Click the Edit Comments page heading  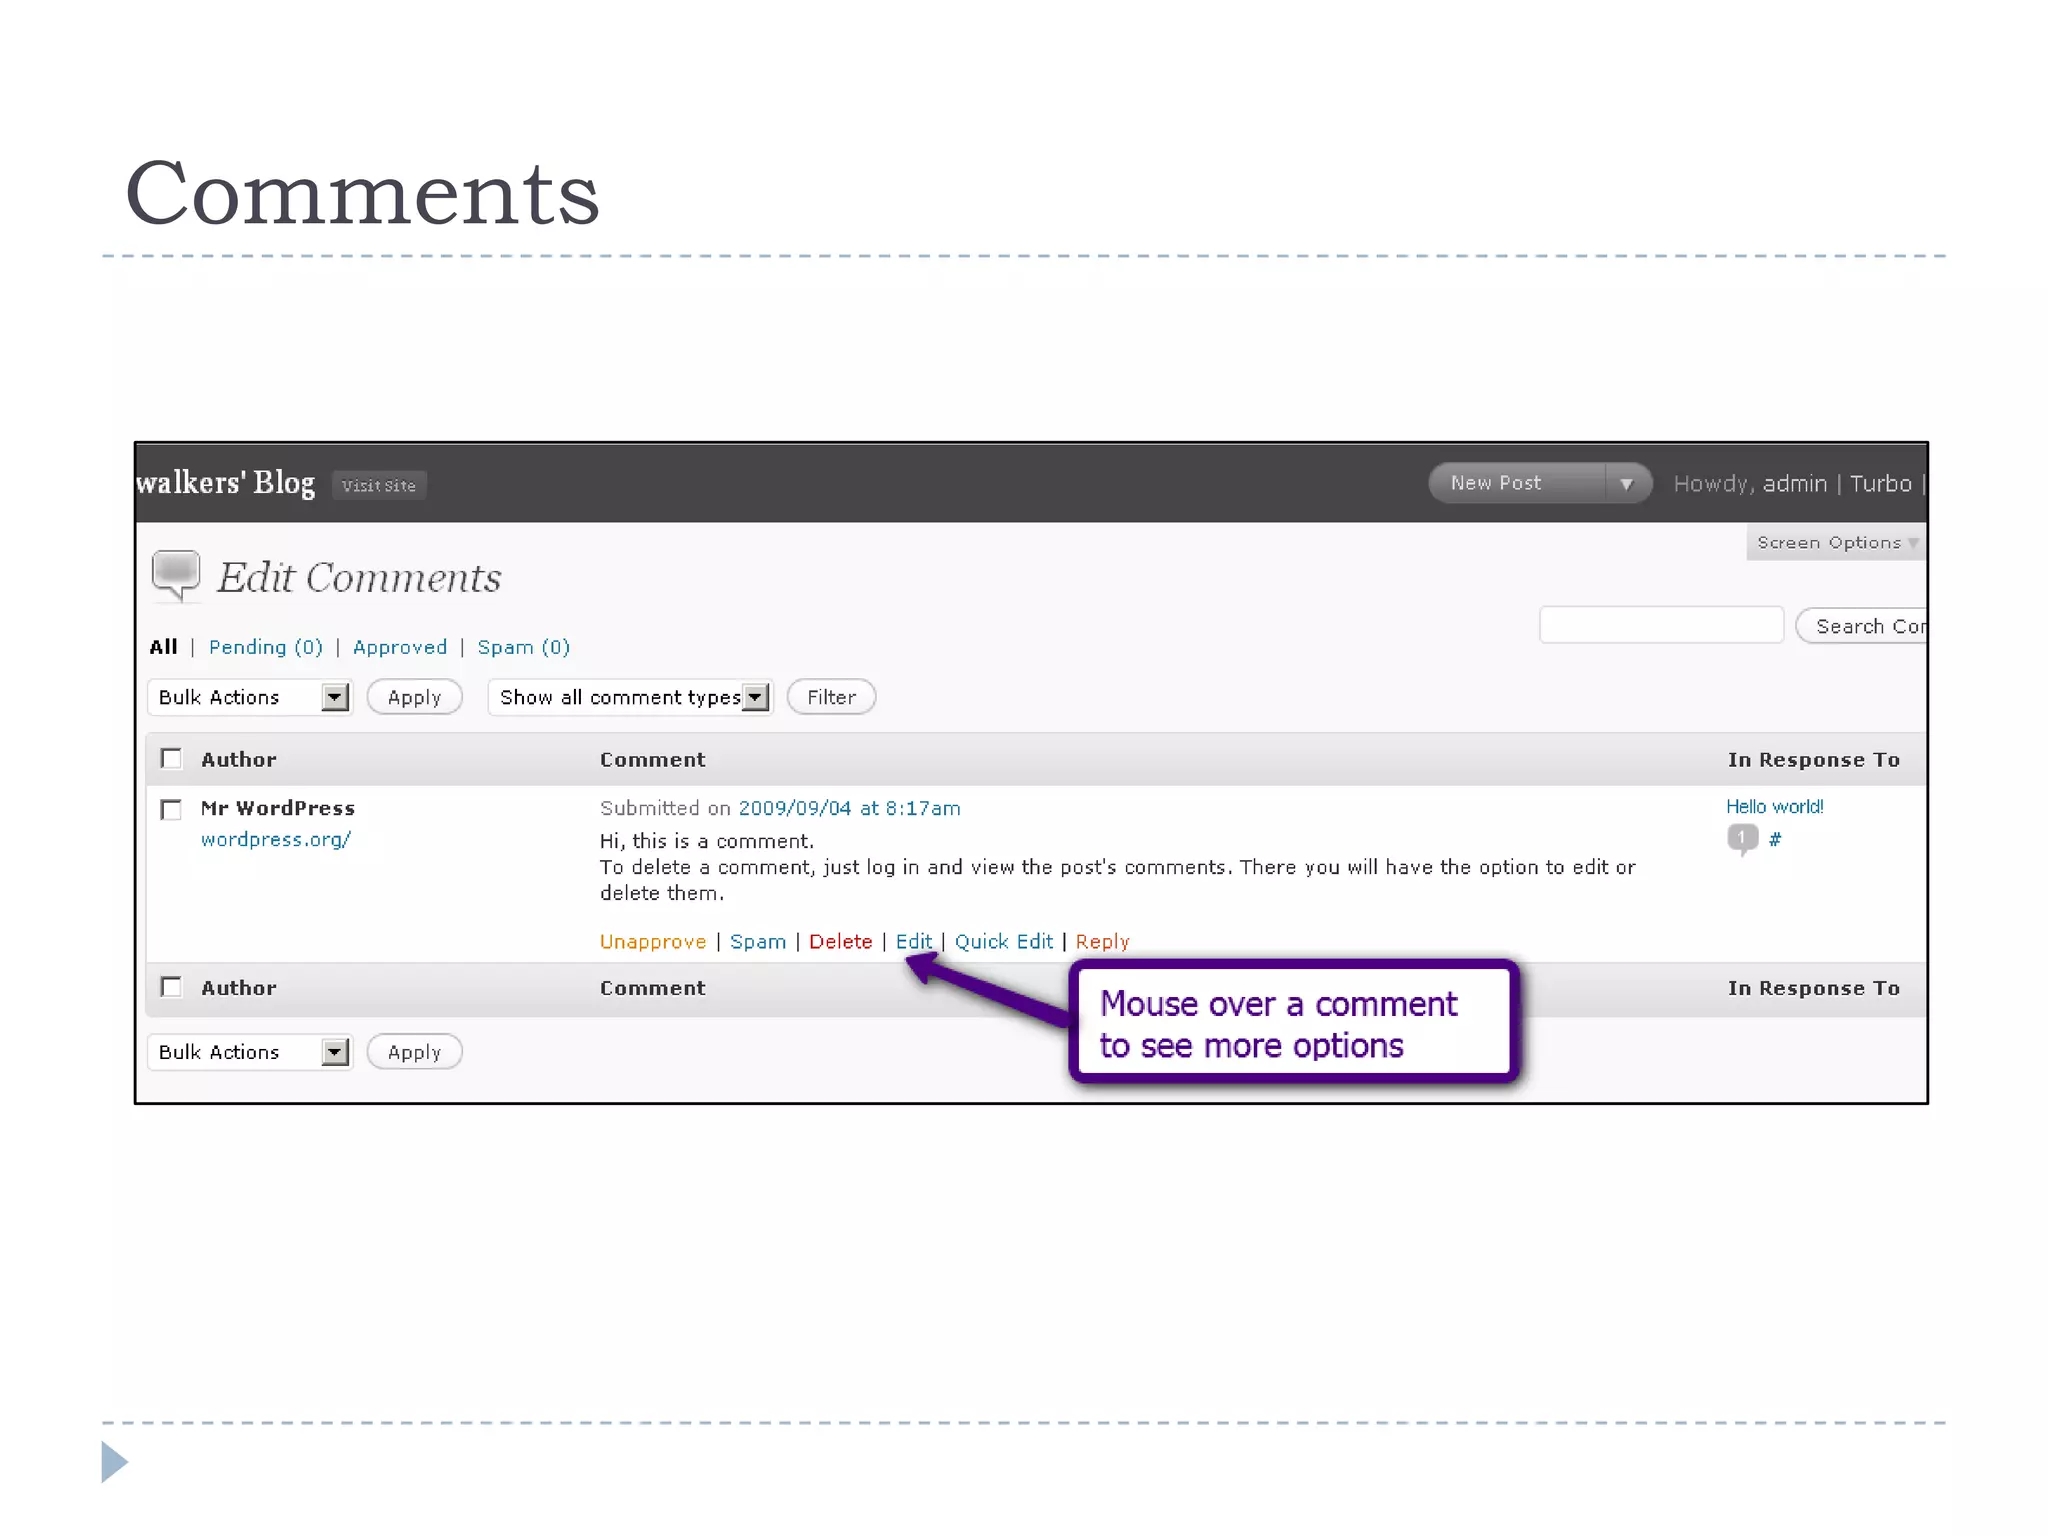coord(359,578)
